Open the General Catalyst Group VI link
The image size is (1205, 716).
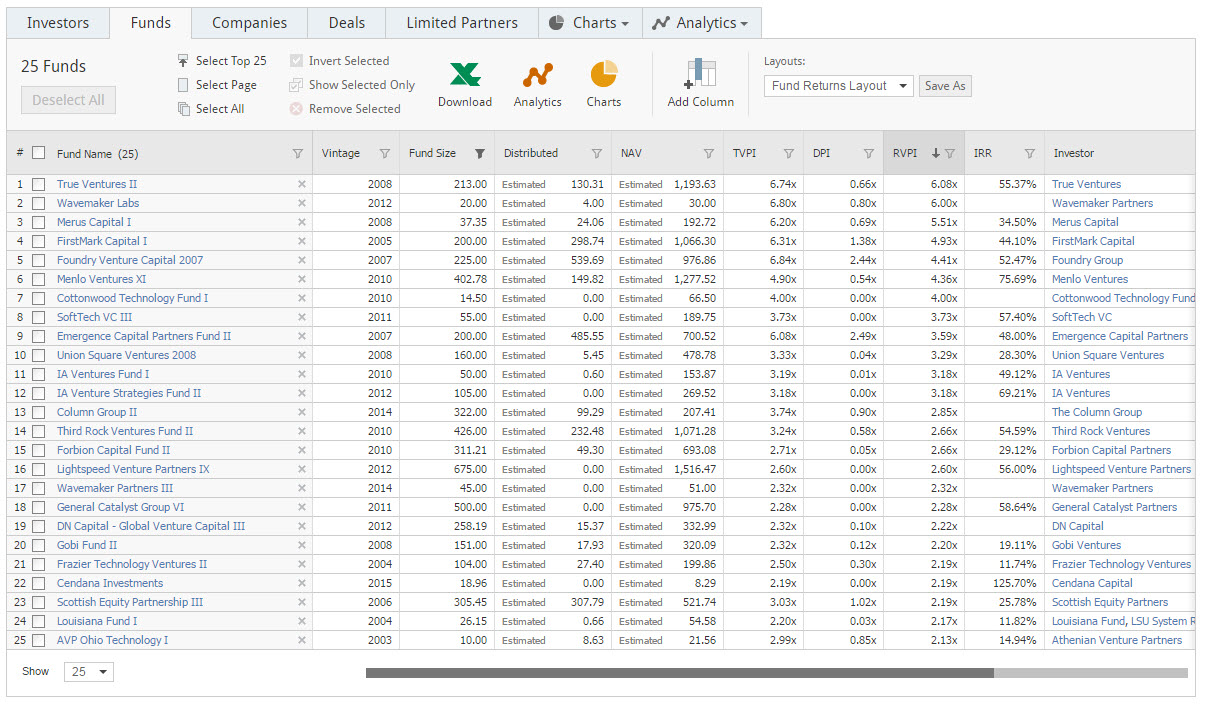click(x=121, y=508)
